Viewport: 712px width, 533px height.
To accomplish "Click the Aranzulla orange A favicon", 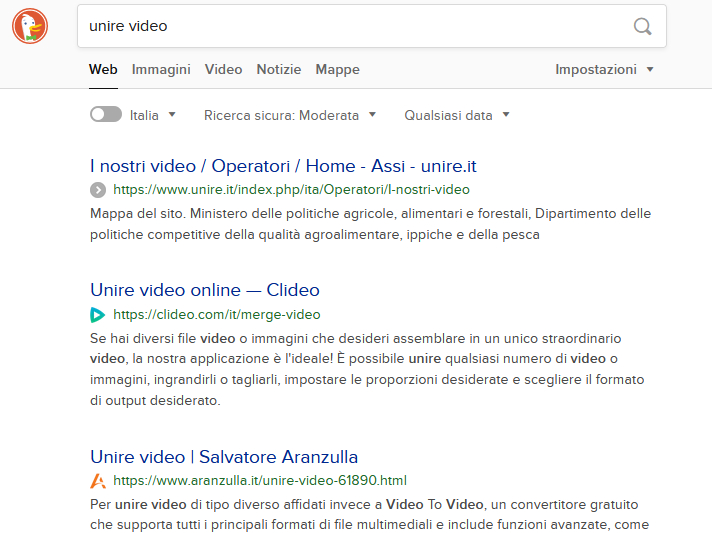I will 98,481.
